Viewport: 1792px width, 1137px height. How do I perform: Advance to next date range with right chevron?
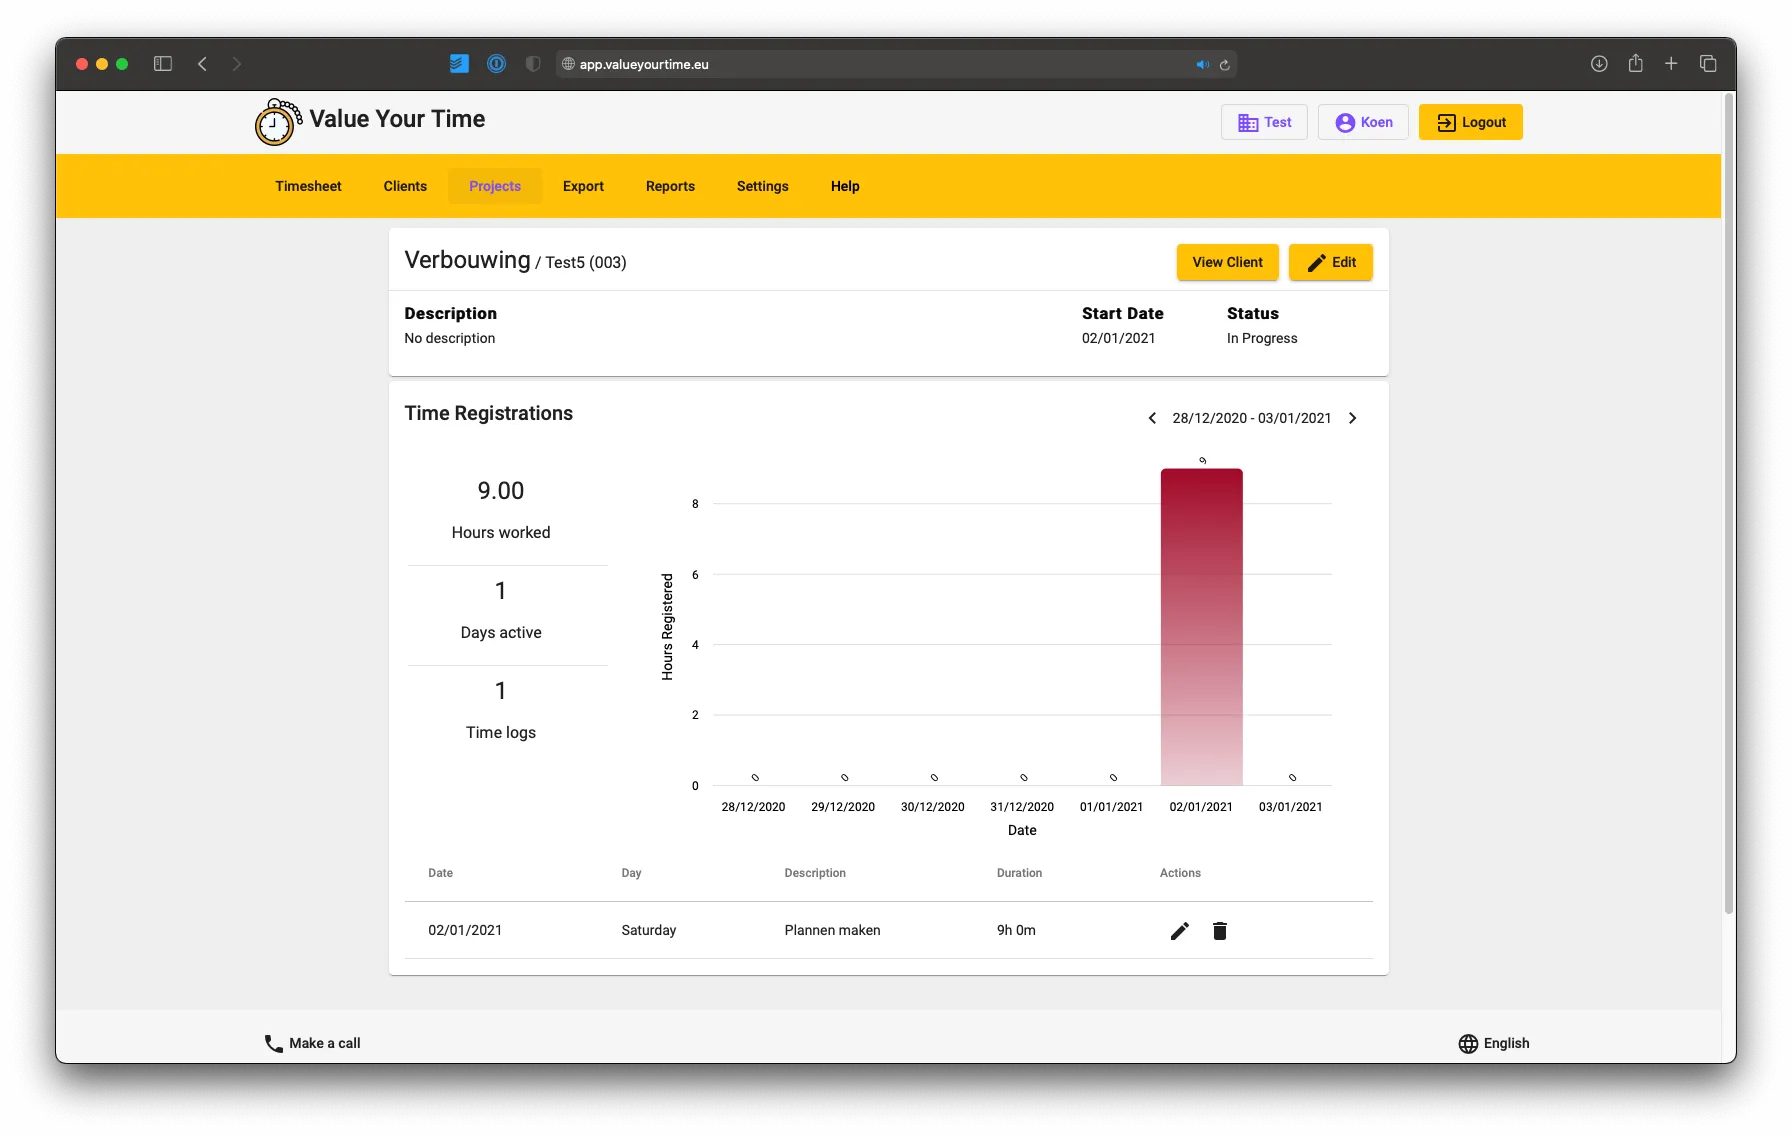[x=1352, y=418]
